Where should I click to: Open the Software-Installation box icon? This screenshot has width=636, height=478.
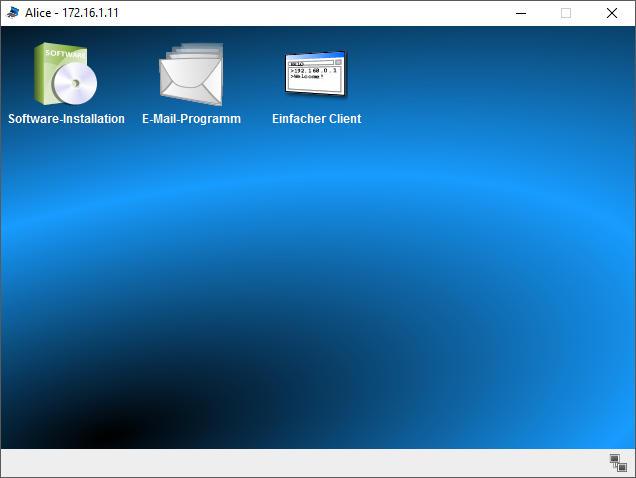pyautogui.click(x=66, y=75)
